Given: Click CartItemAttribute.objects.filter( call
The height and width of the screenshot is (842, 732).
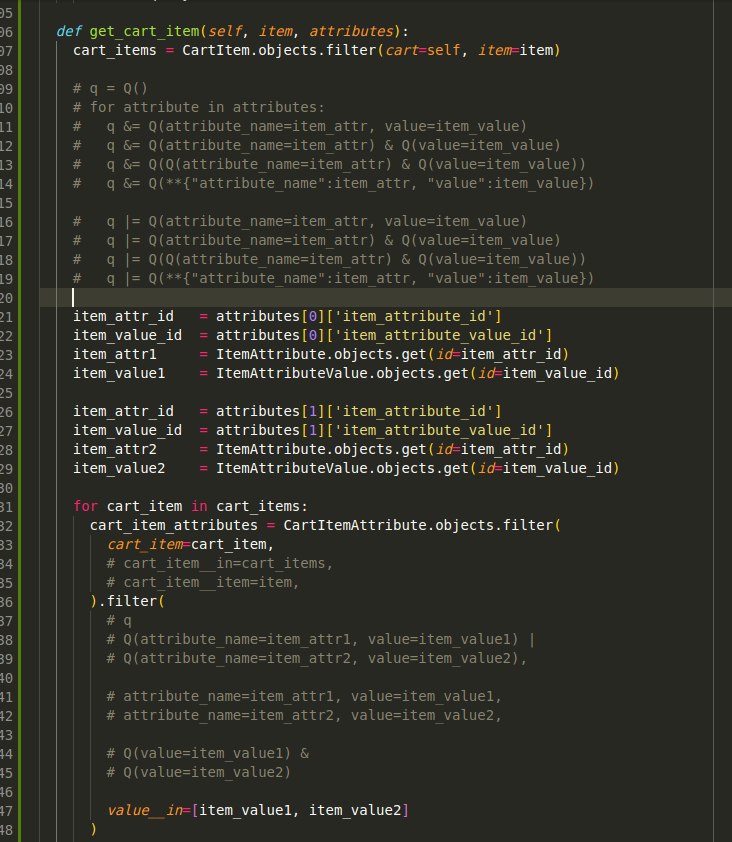Looking at the screenshot, I should click(422, 525).
